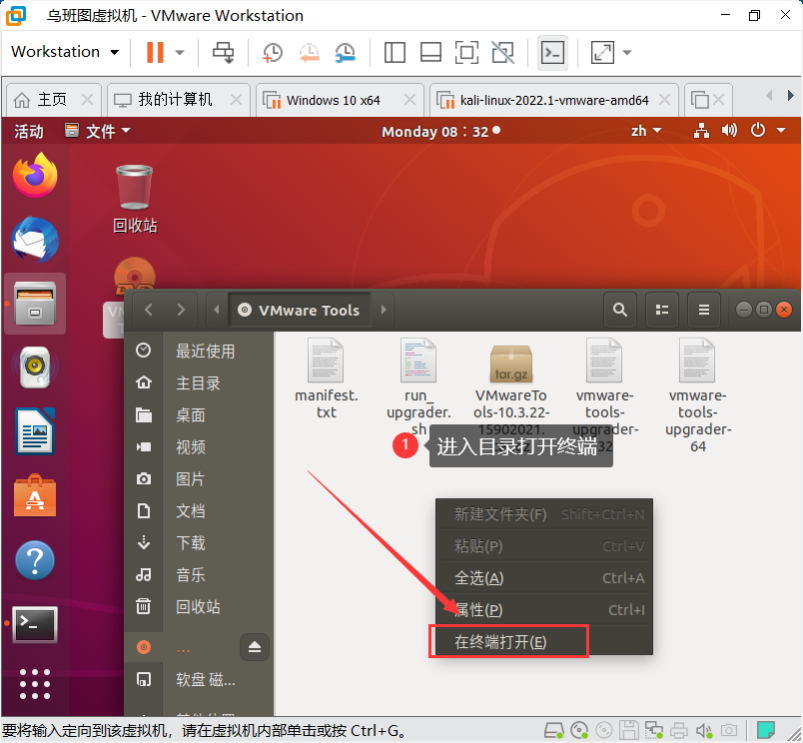Click the VMware pause virtual machine icon
Viewport: 803px width, 743px height.
(x=155, y=52)
